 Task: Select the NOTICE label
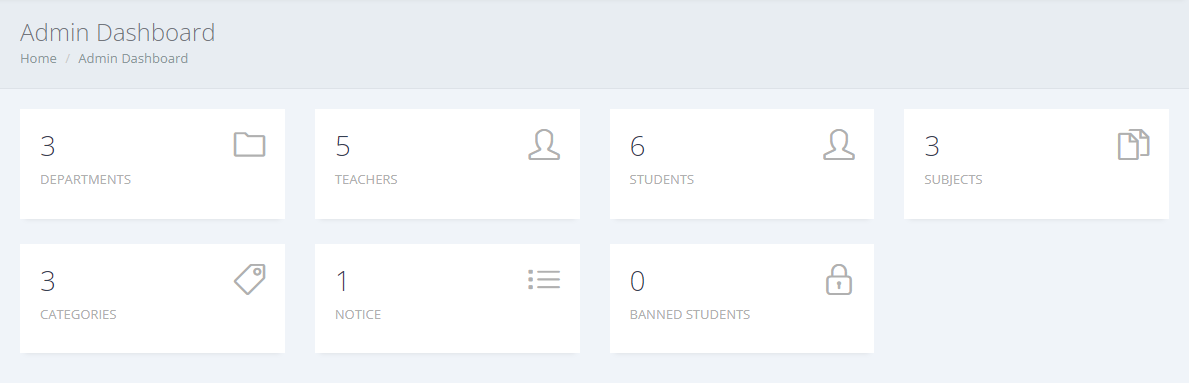pyautogui.click(x=358, y=315)
